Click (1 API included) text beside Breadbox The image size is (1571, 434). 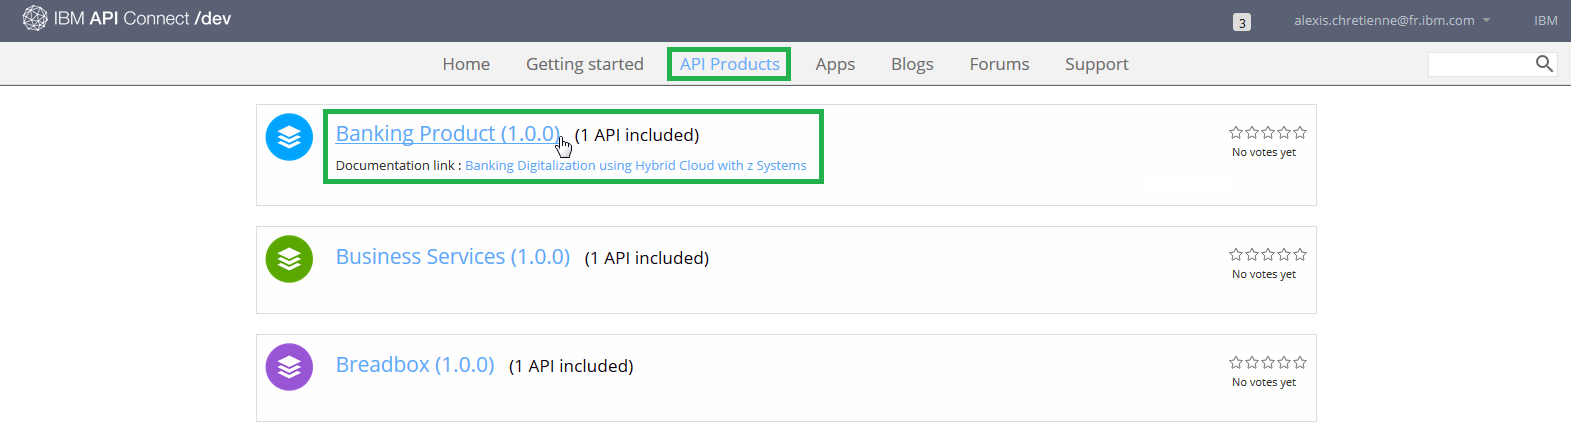click(x=571, y=366)
